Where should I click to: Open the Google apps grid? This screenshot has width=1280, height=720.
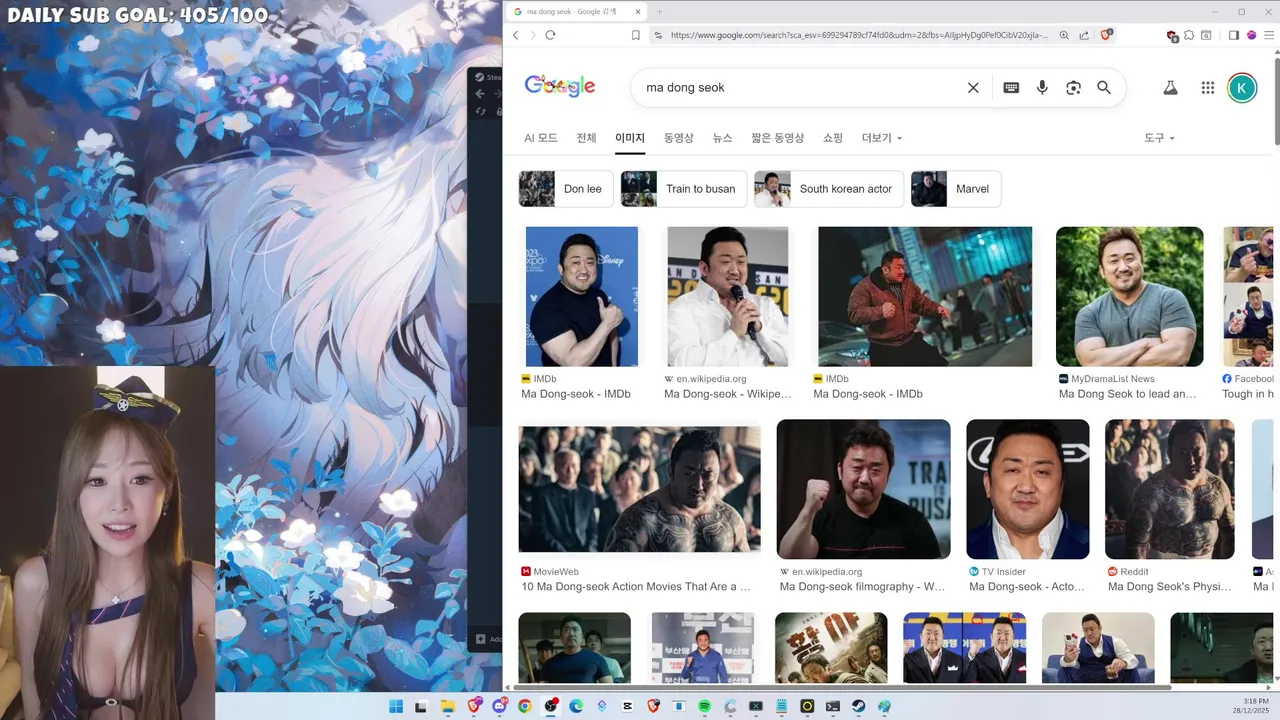click(x=1208, y=88)
